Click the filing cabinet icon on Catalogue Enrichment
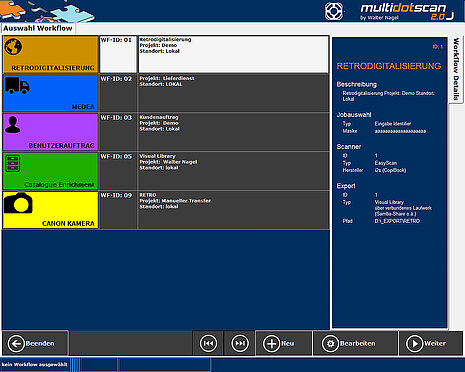The image size is (465, 372). point(13,163)
